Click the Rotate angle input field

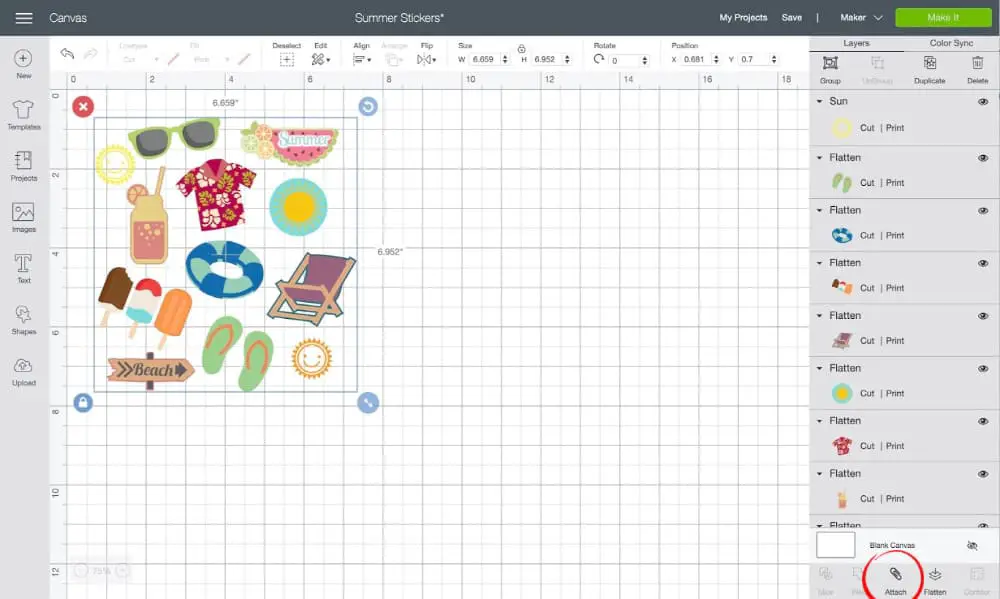click(629, 61)
